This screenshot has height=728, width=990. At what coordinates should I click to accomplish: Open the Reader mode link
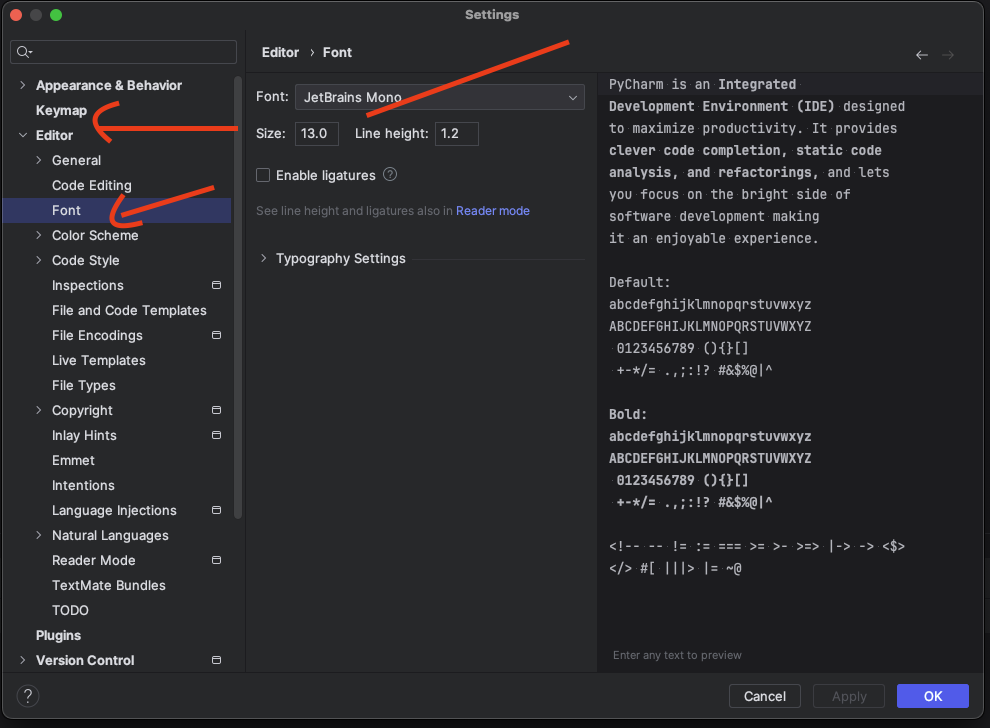pyautogui.click(x=493, y=211)
